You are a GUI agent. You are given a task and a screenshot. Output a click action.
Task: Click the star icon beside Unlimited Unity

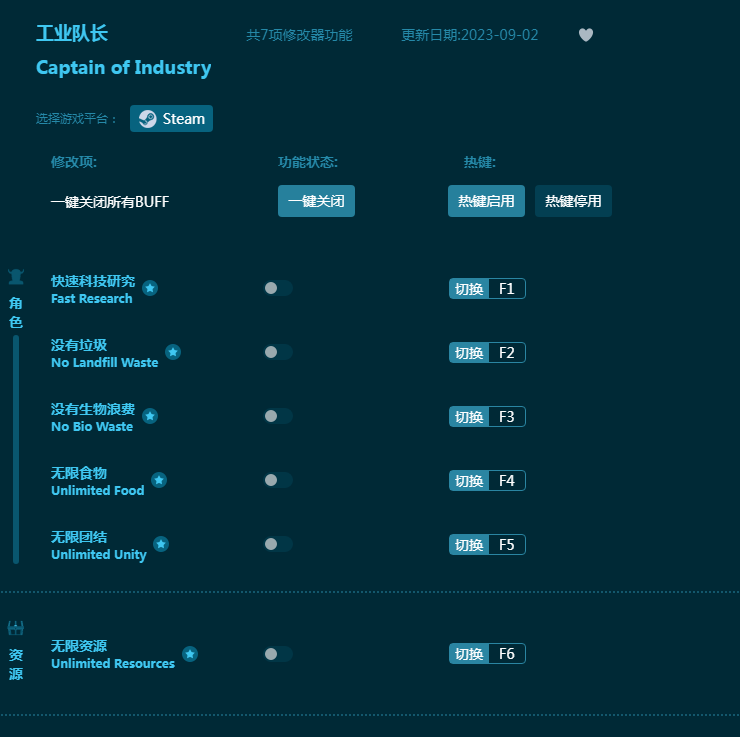[161, 544]
